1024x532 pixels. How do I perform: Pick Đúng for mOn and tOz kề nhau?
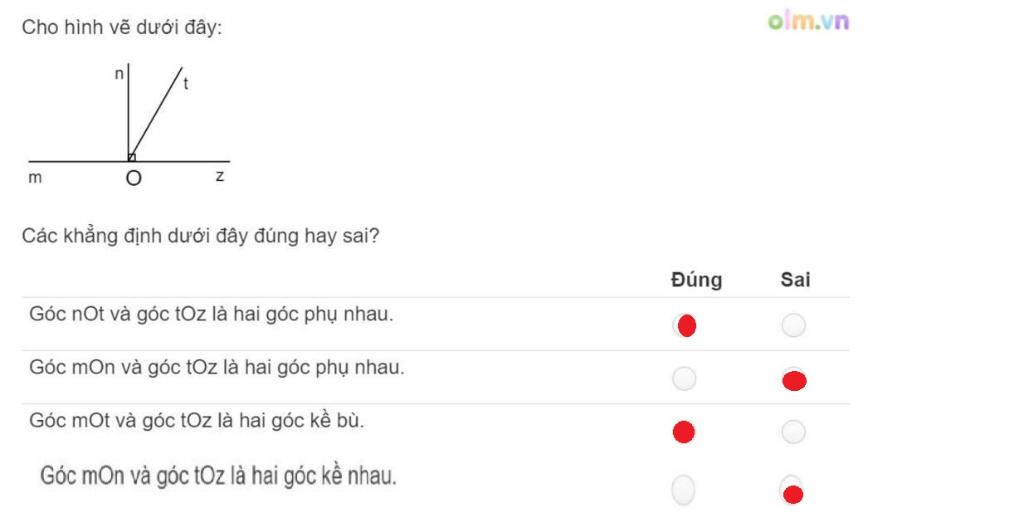click(x=683, y=490)
